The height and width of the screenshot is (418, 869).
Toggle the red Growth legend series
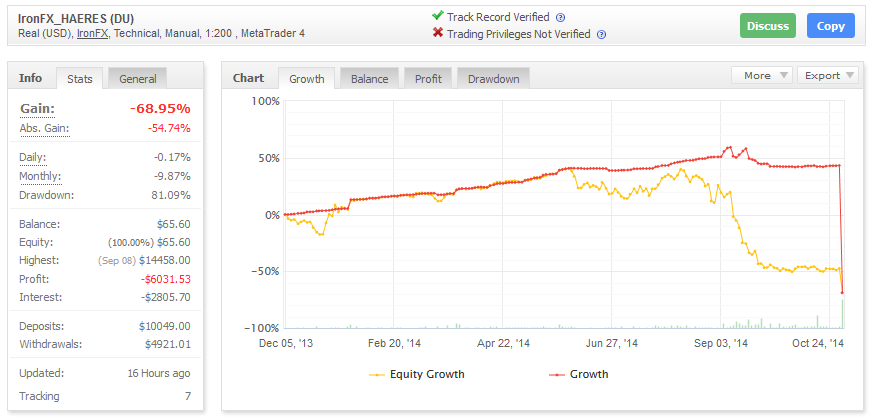[579, 374]
